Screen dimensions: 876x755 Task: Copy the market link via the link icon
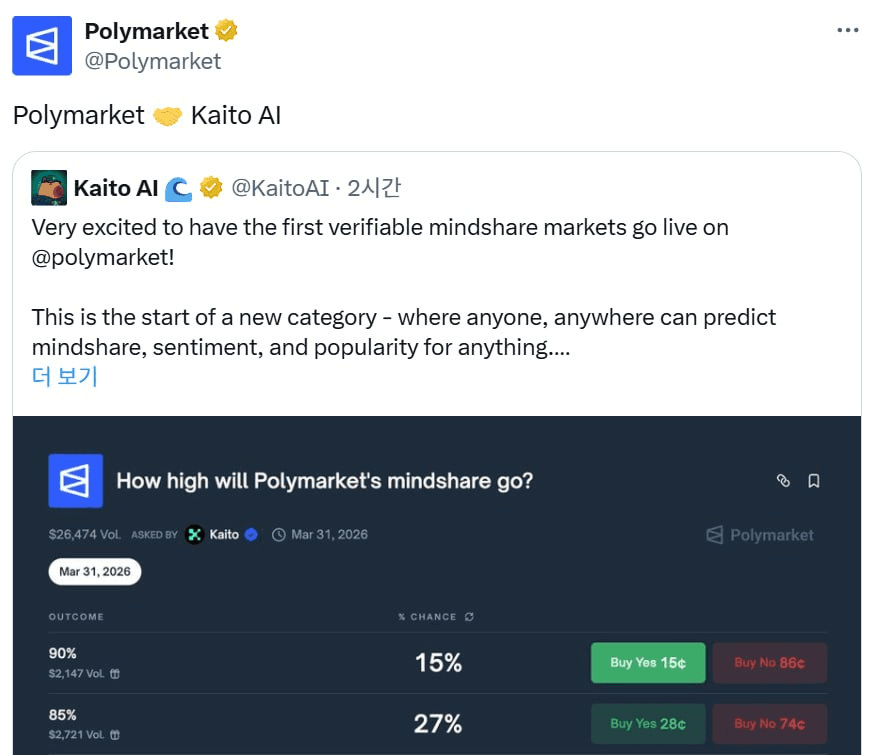(783, 480)
